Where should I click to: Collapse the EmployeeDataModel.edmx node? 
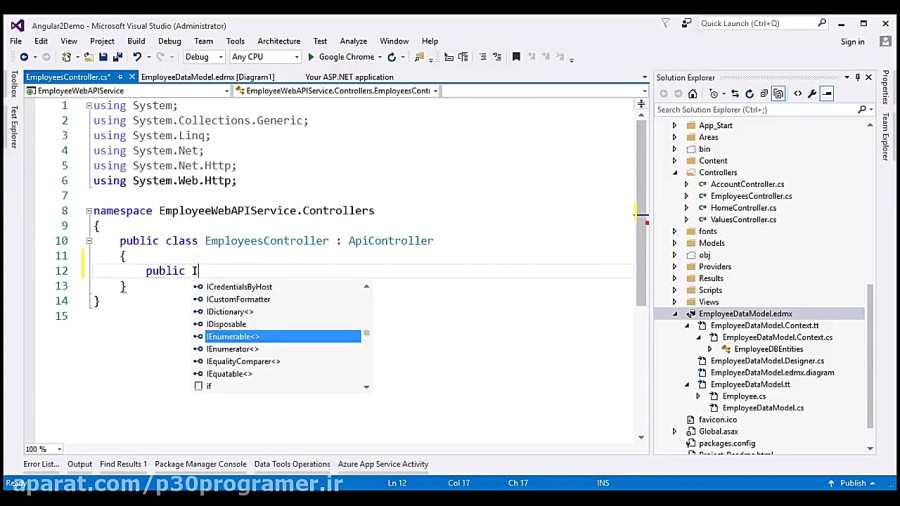tap(674, 314)
